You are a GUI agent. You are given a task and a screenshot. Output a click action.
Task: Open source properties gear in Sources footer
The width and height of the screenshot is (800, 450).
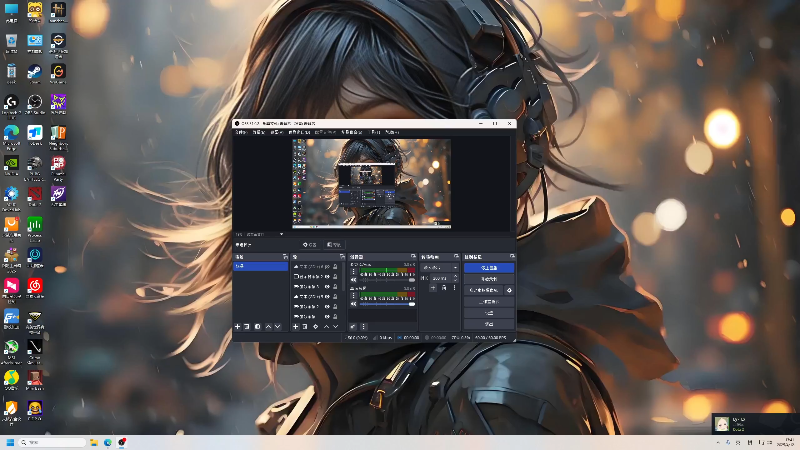[x=315, y=327]
